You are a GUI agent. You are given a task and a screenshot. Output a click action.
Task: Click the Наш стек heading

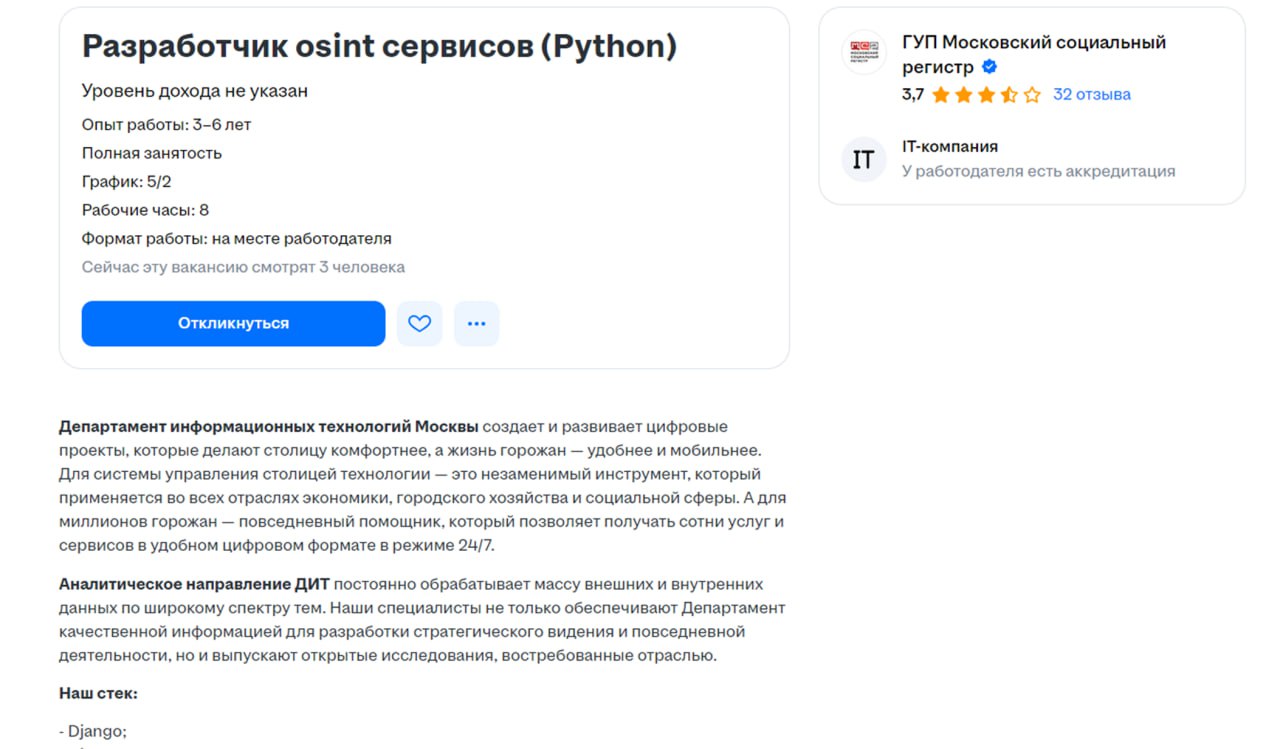coord(96,694)
